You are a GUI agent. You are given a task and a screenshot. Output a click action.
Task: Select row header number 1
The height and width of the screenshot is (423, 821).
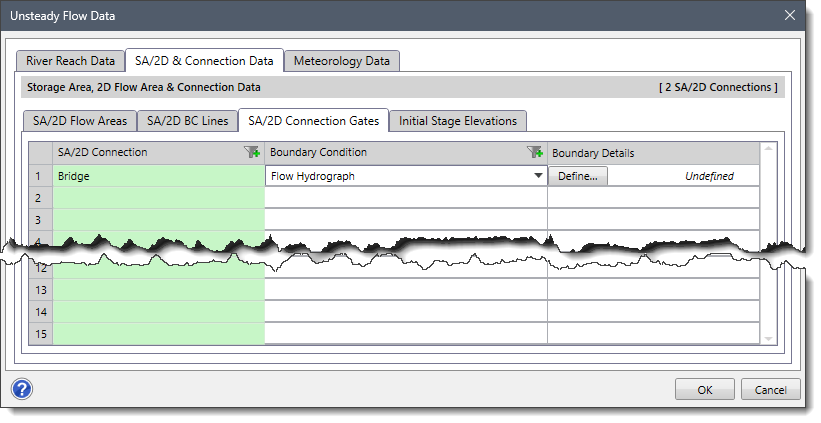(x=40, y=176)
